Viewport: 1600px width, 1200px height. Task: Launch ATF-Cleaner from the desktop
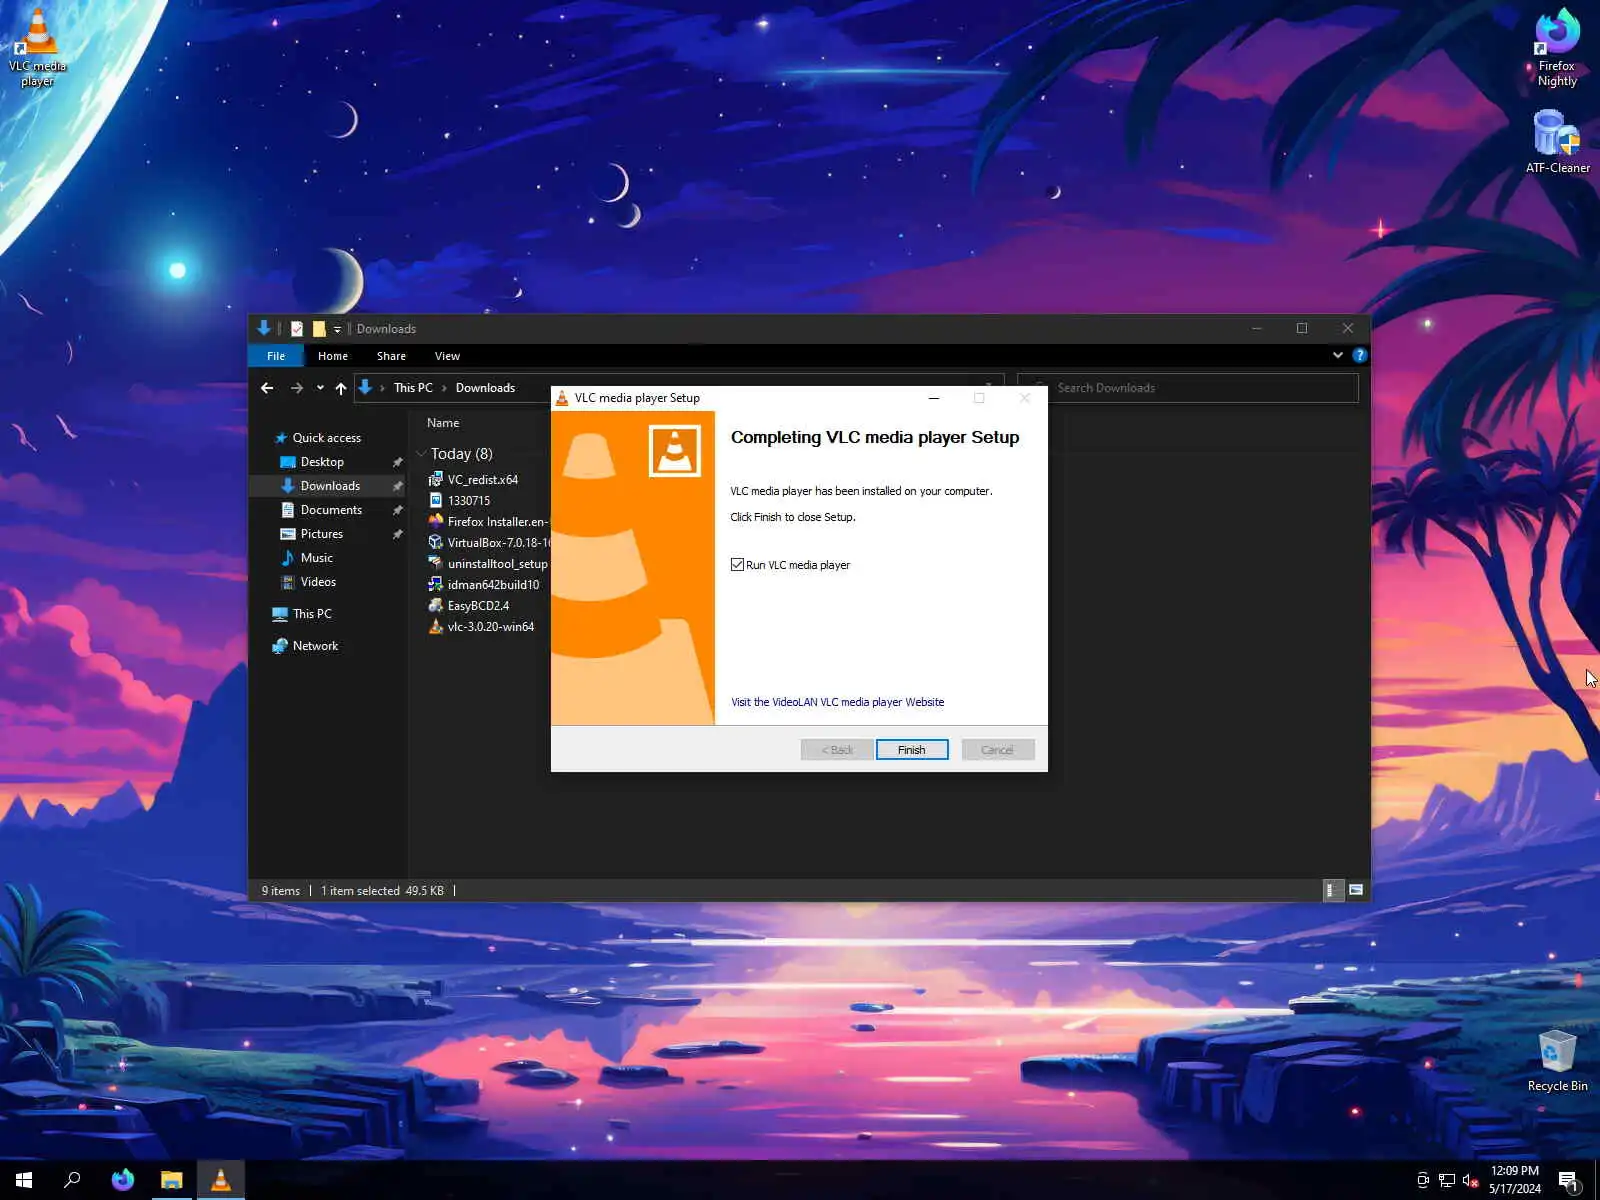coord(1557,141)
